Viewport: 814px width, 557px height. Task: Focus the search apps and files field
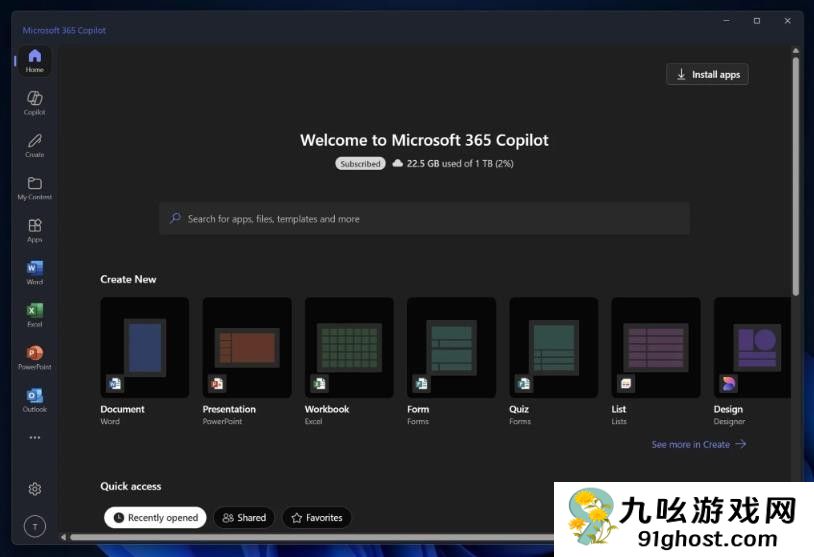[x=425, y=219]
